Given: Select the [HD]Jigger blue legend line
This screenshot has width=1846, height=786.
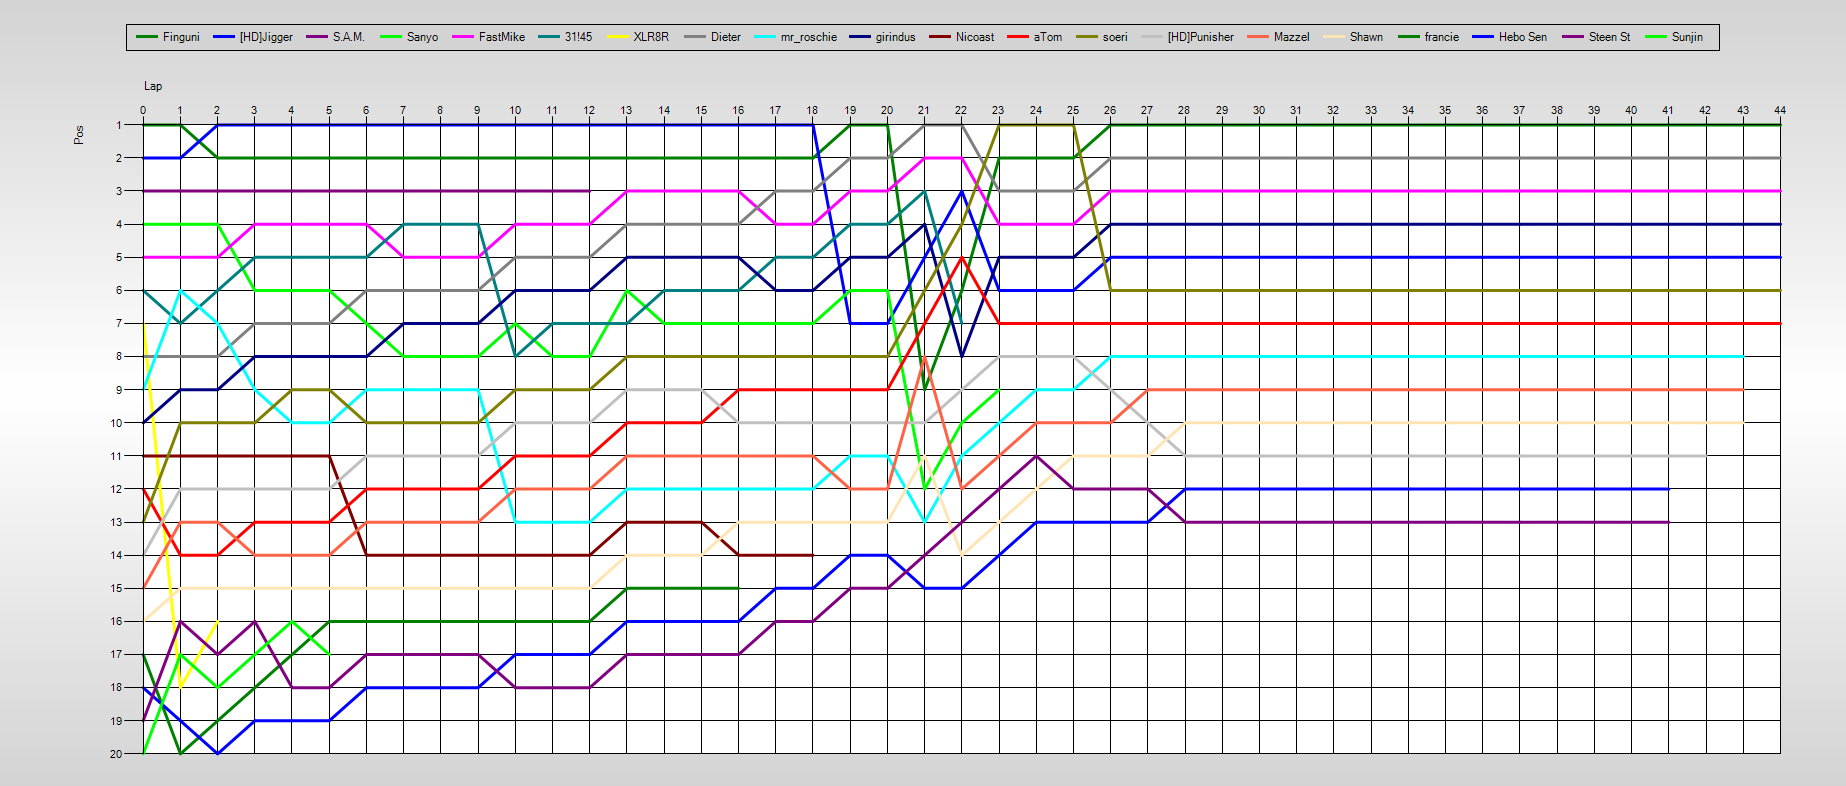Looking at the screenshot, I should [224, 37].
